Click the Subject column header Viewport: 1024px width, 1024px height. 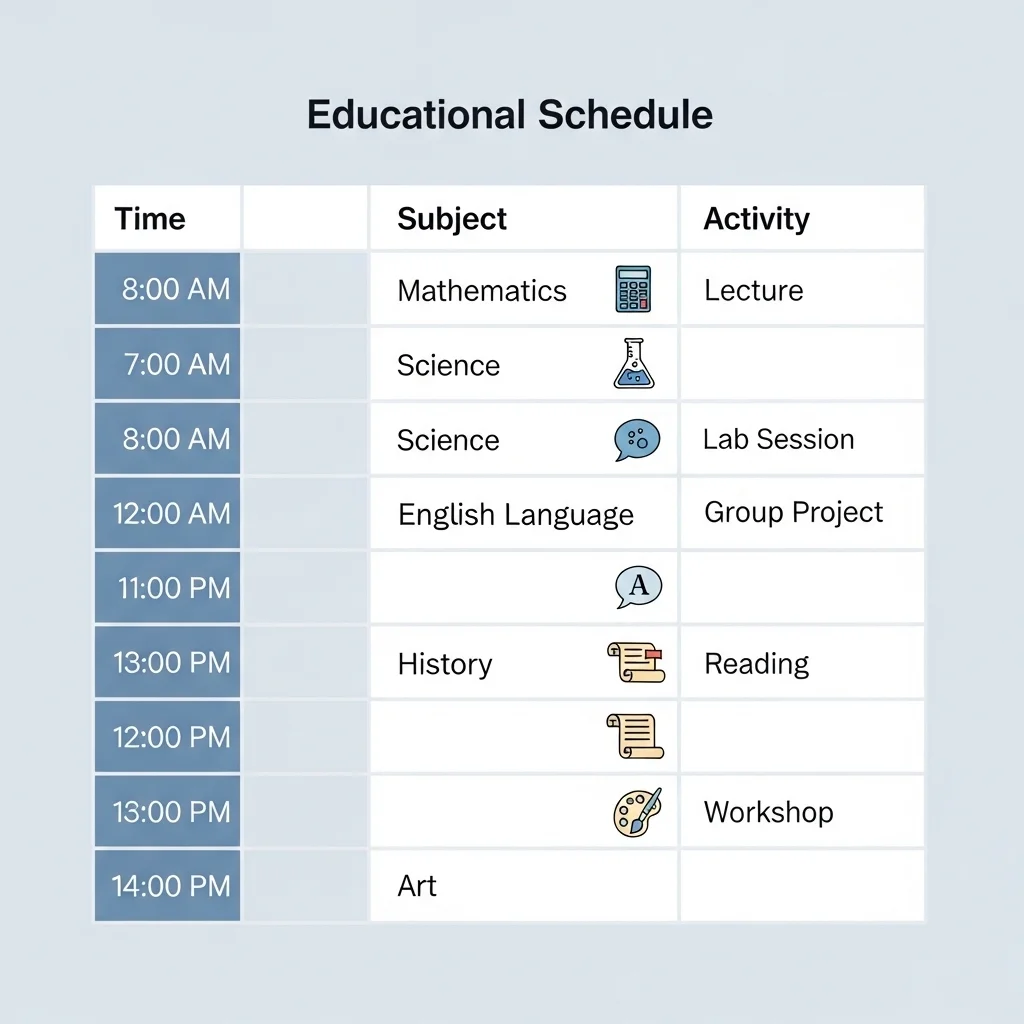[451, 219]
